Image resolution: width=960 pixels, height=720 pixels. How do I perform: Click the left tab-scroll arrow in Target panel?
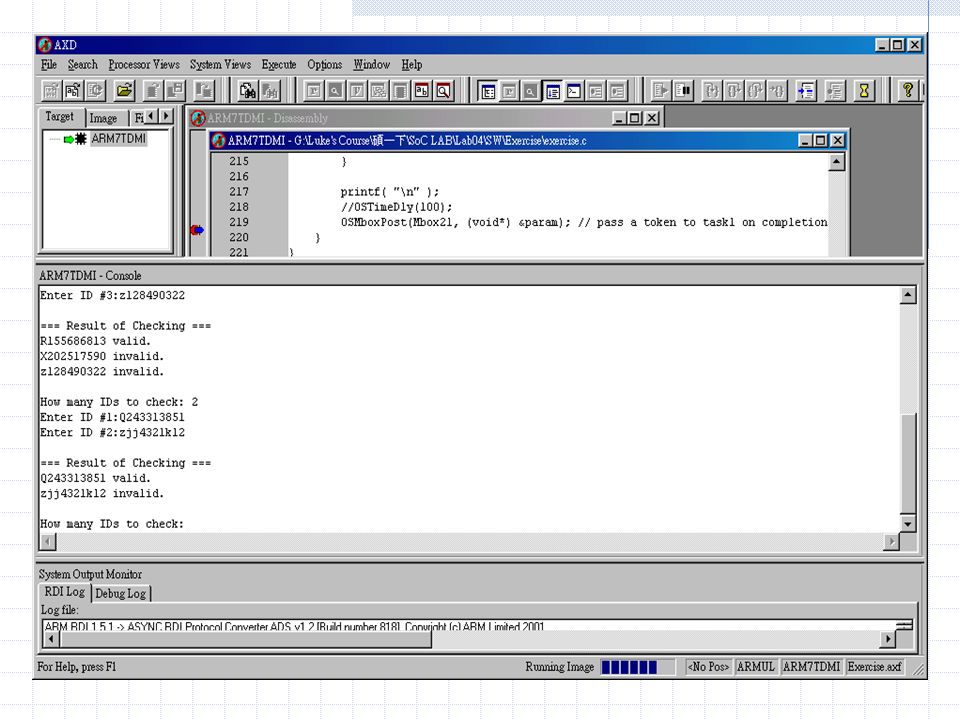point(151,116)
